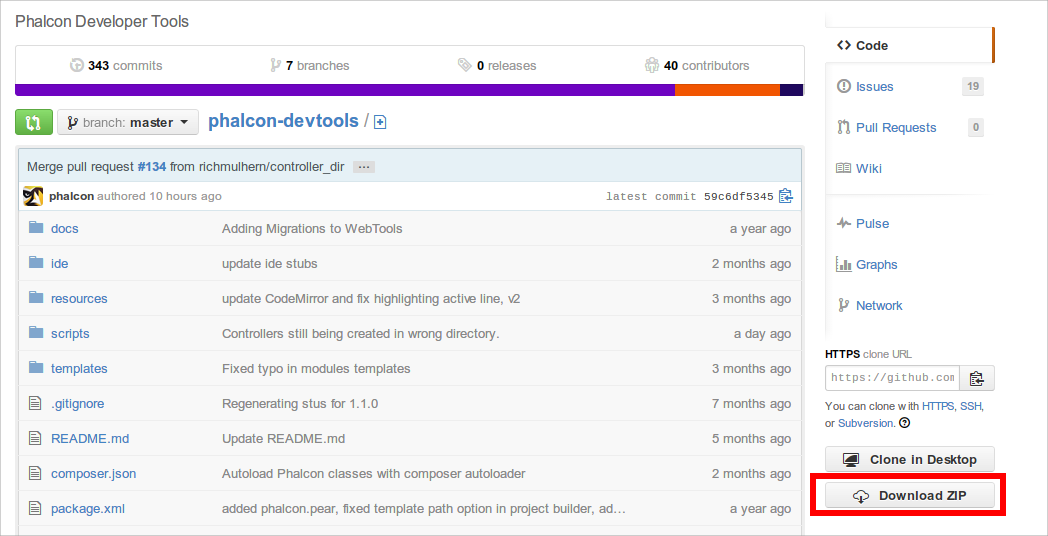Open commit 'update ide stubs'
Screen dimensions: 1048x536
tap(269, 263)
